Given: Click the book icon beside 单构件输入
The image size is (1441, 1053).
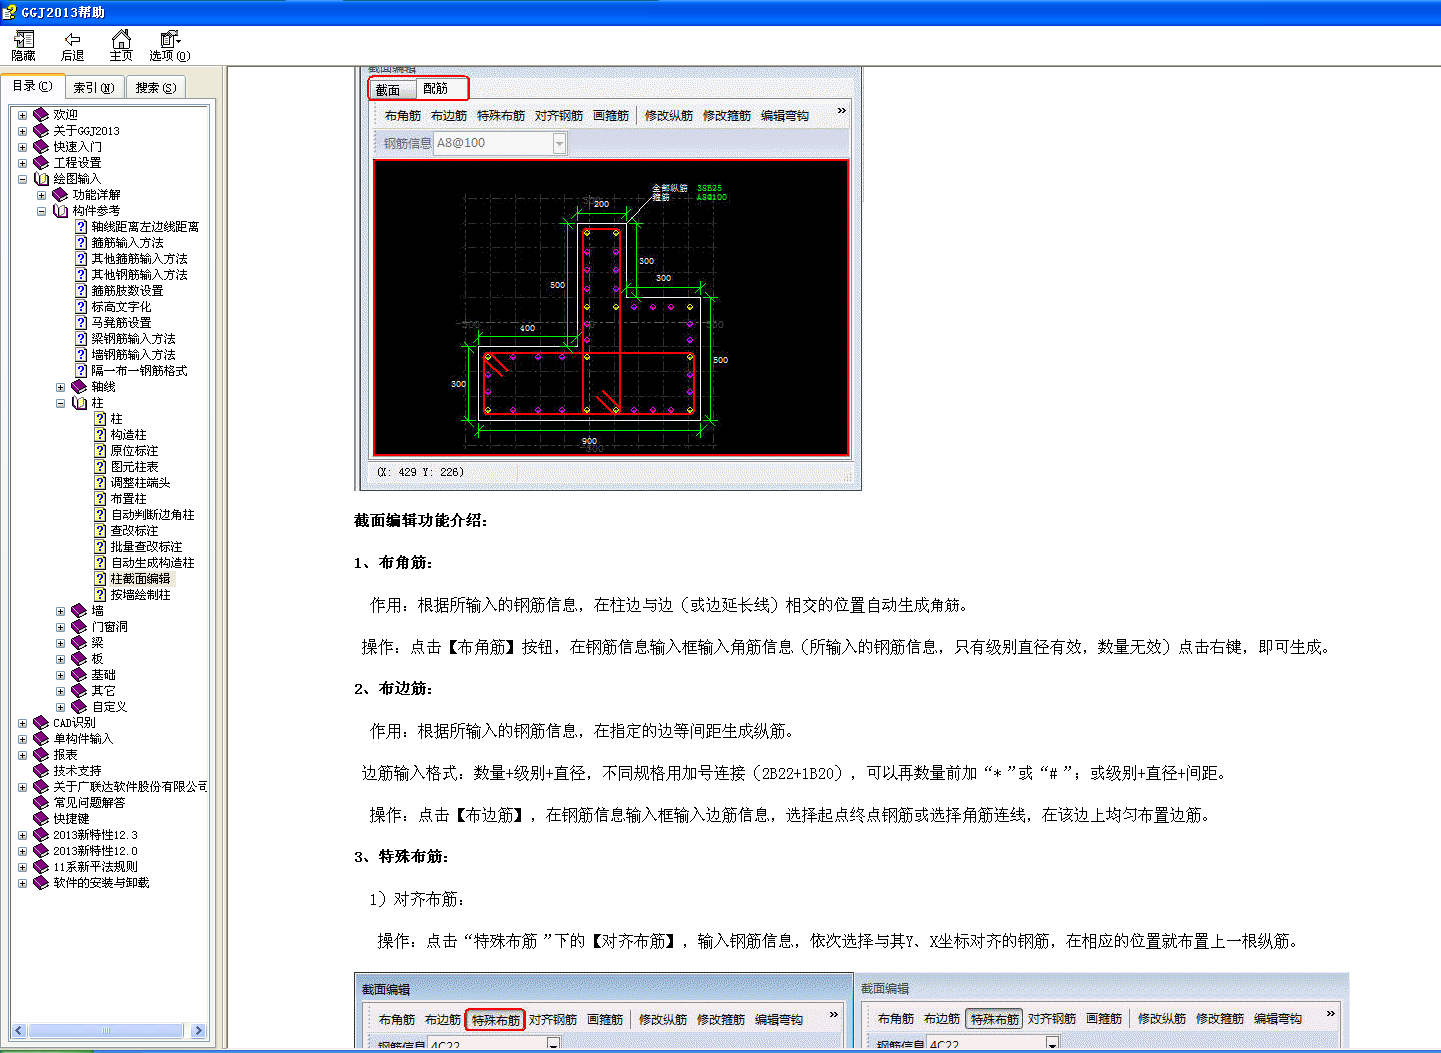Looking at the screenshot, I should [x=41, y=739].
